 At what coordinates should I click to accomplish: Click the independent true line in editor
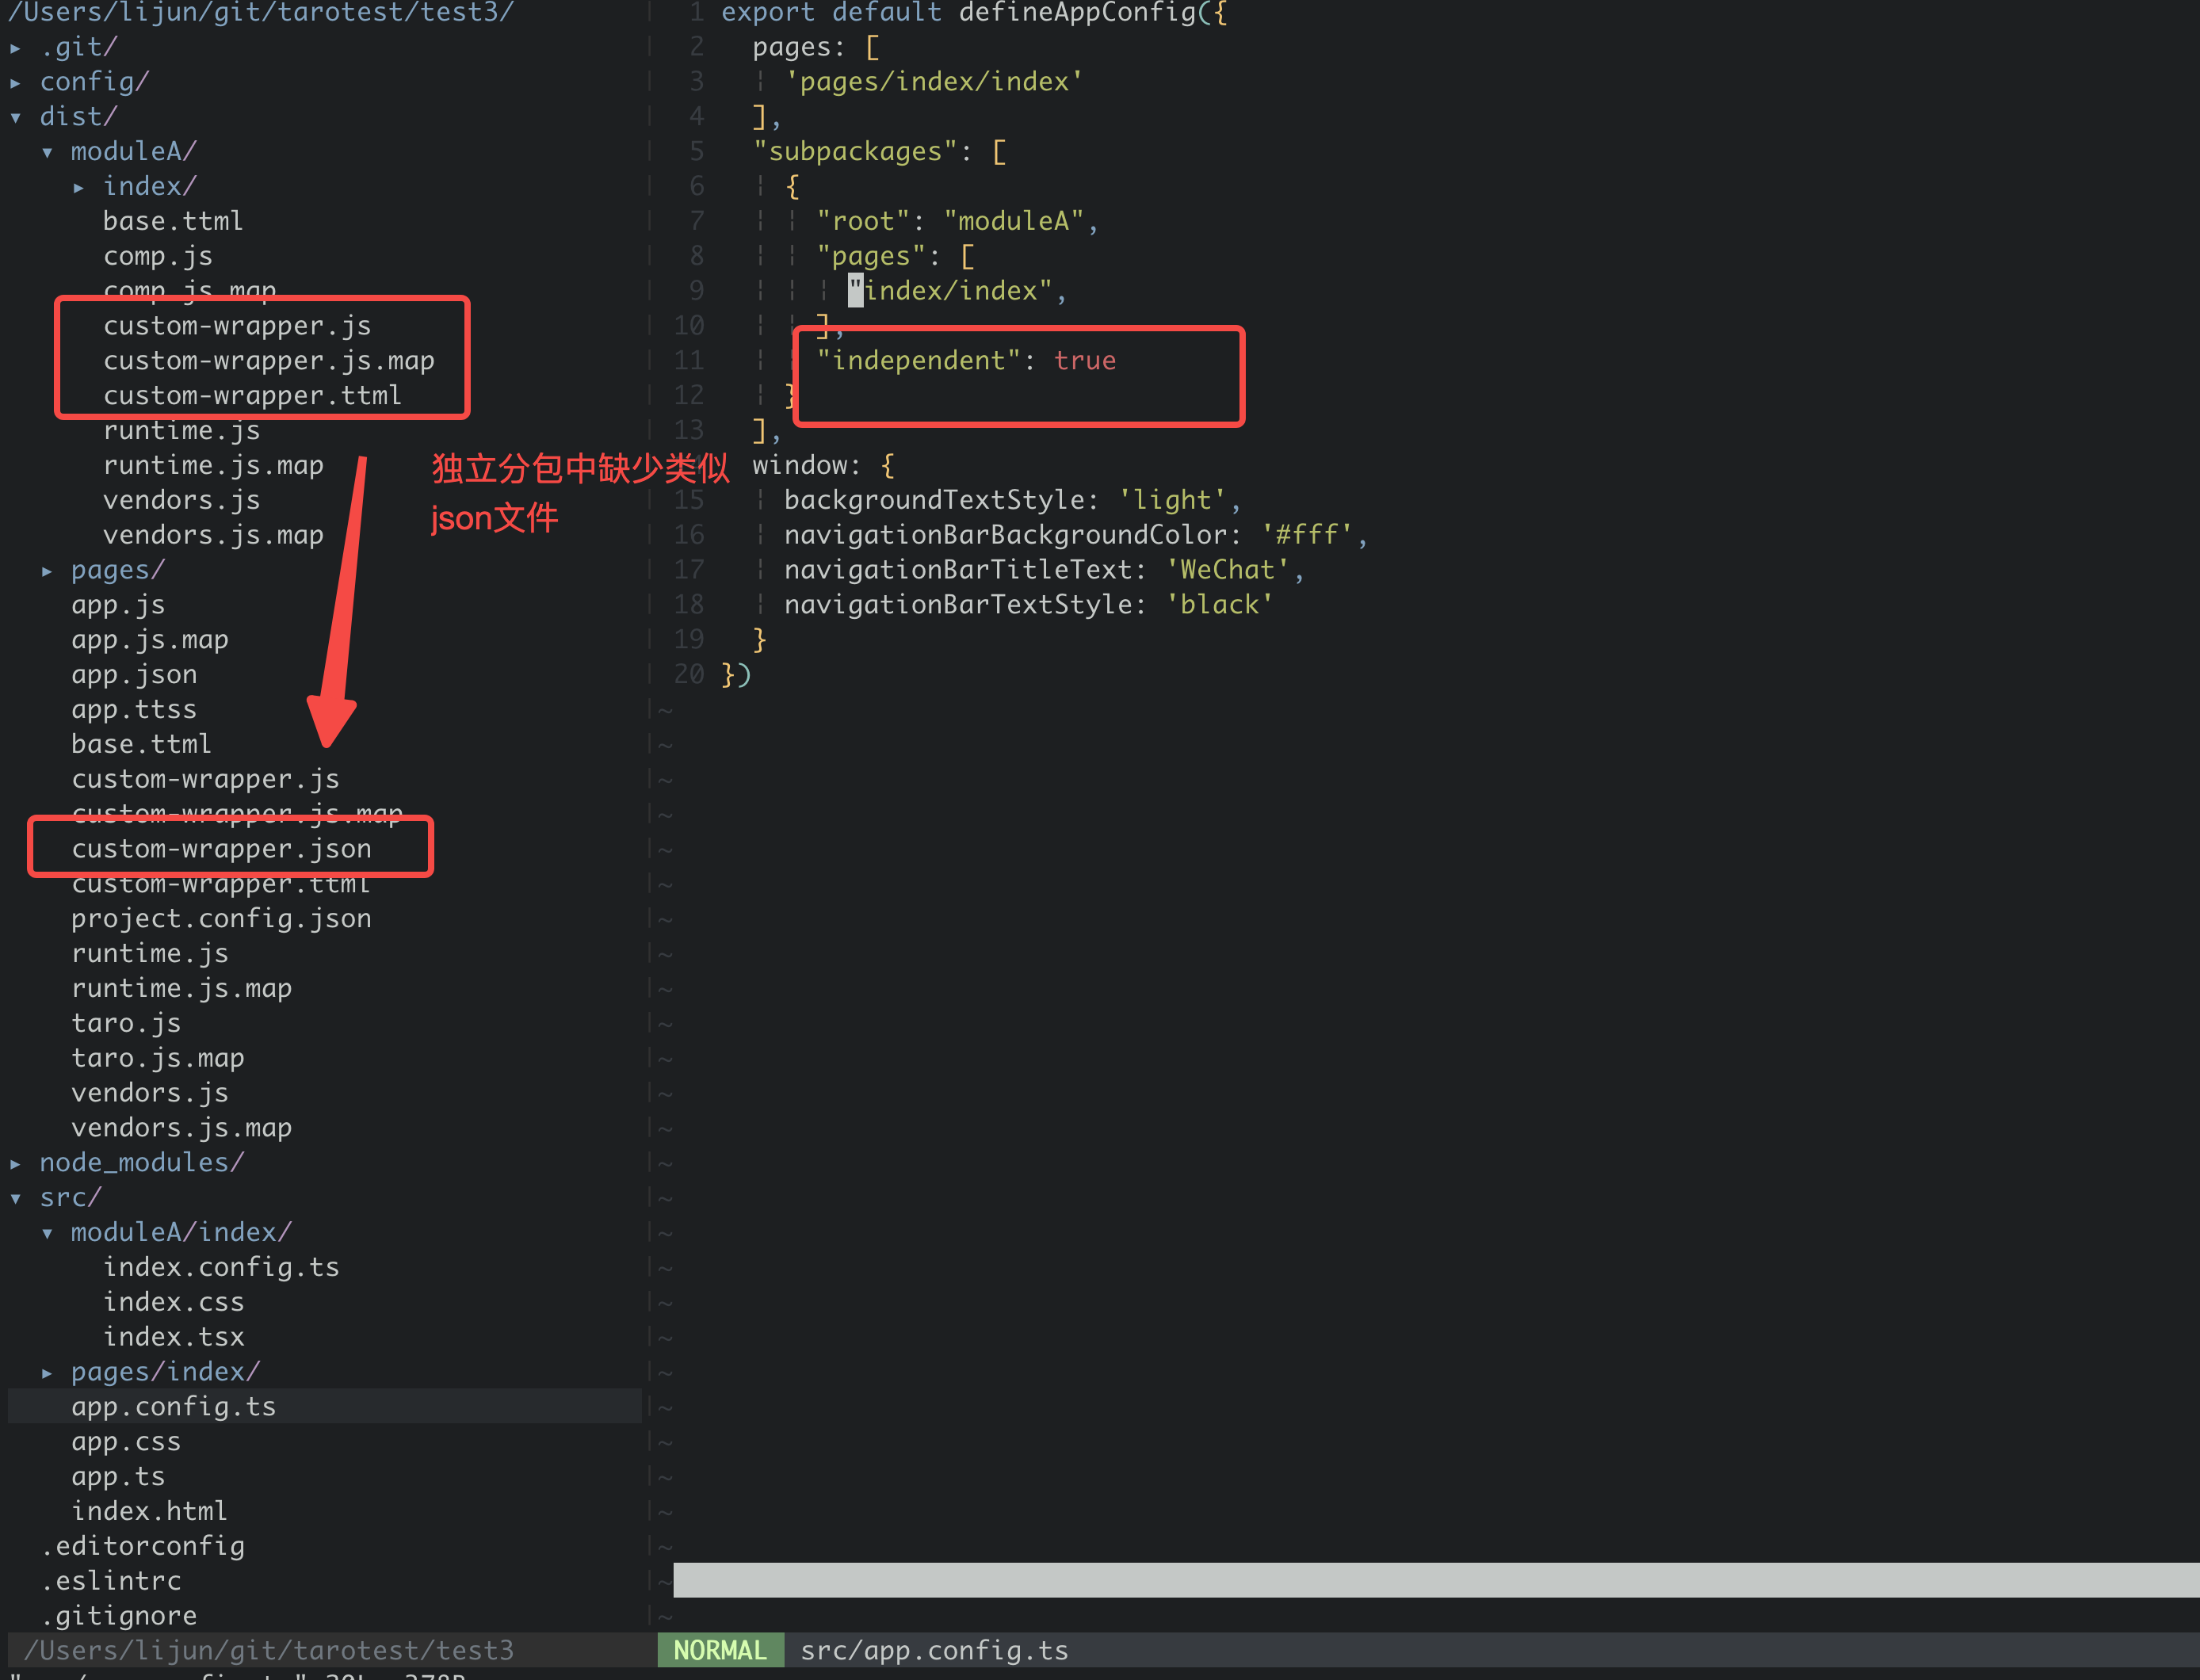(965, 360)
